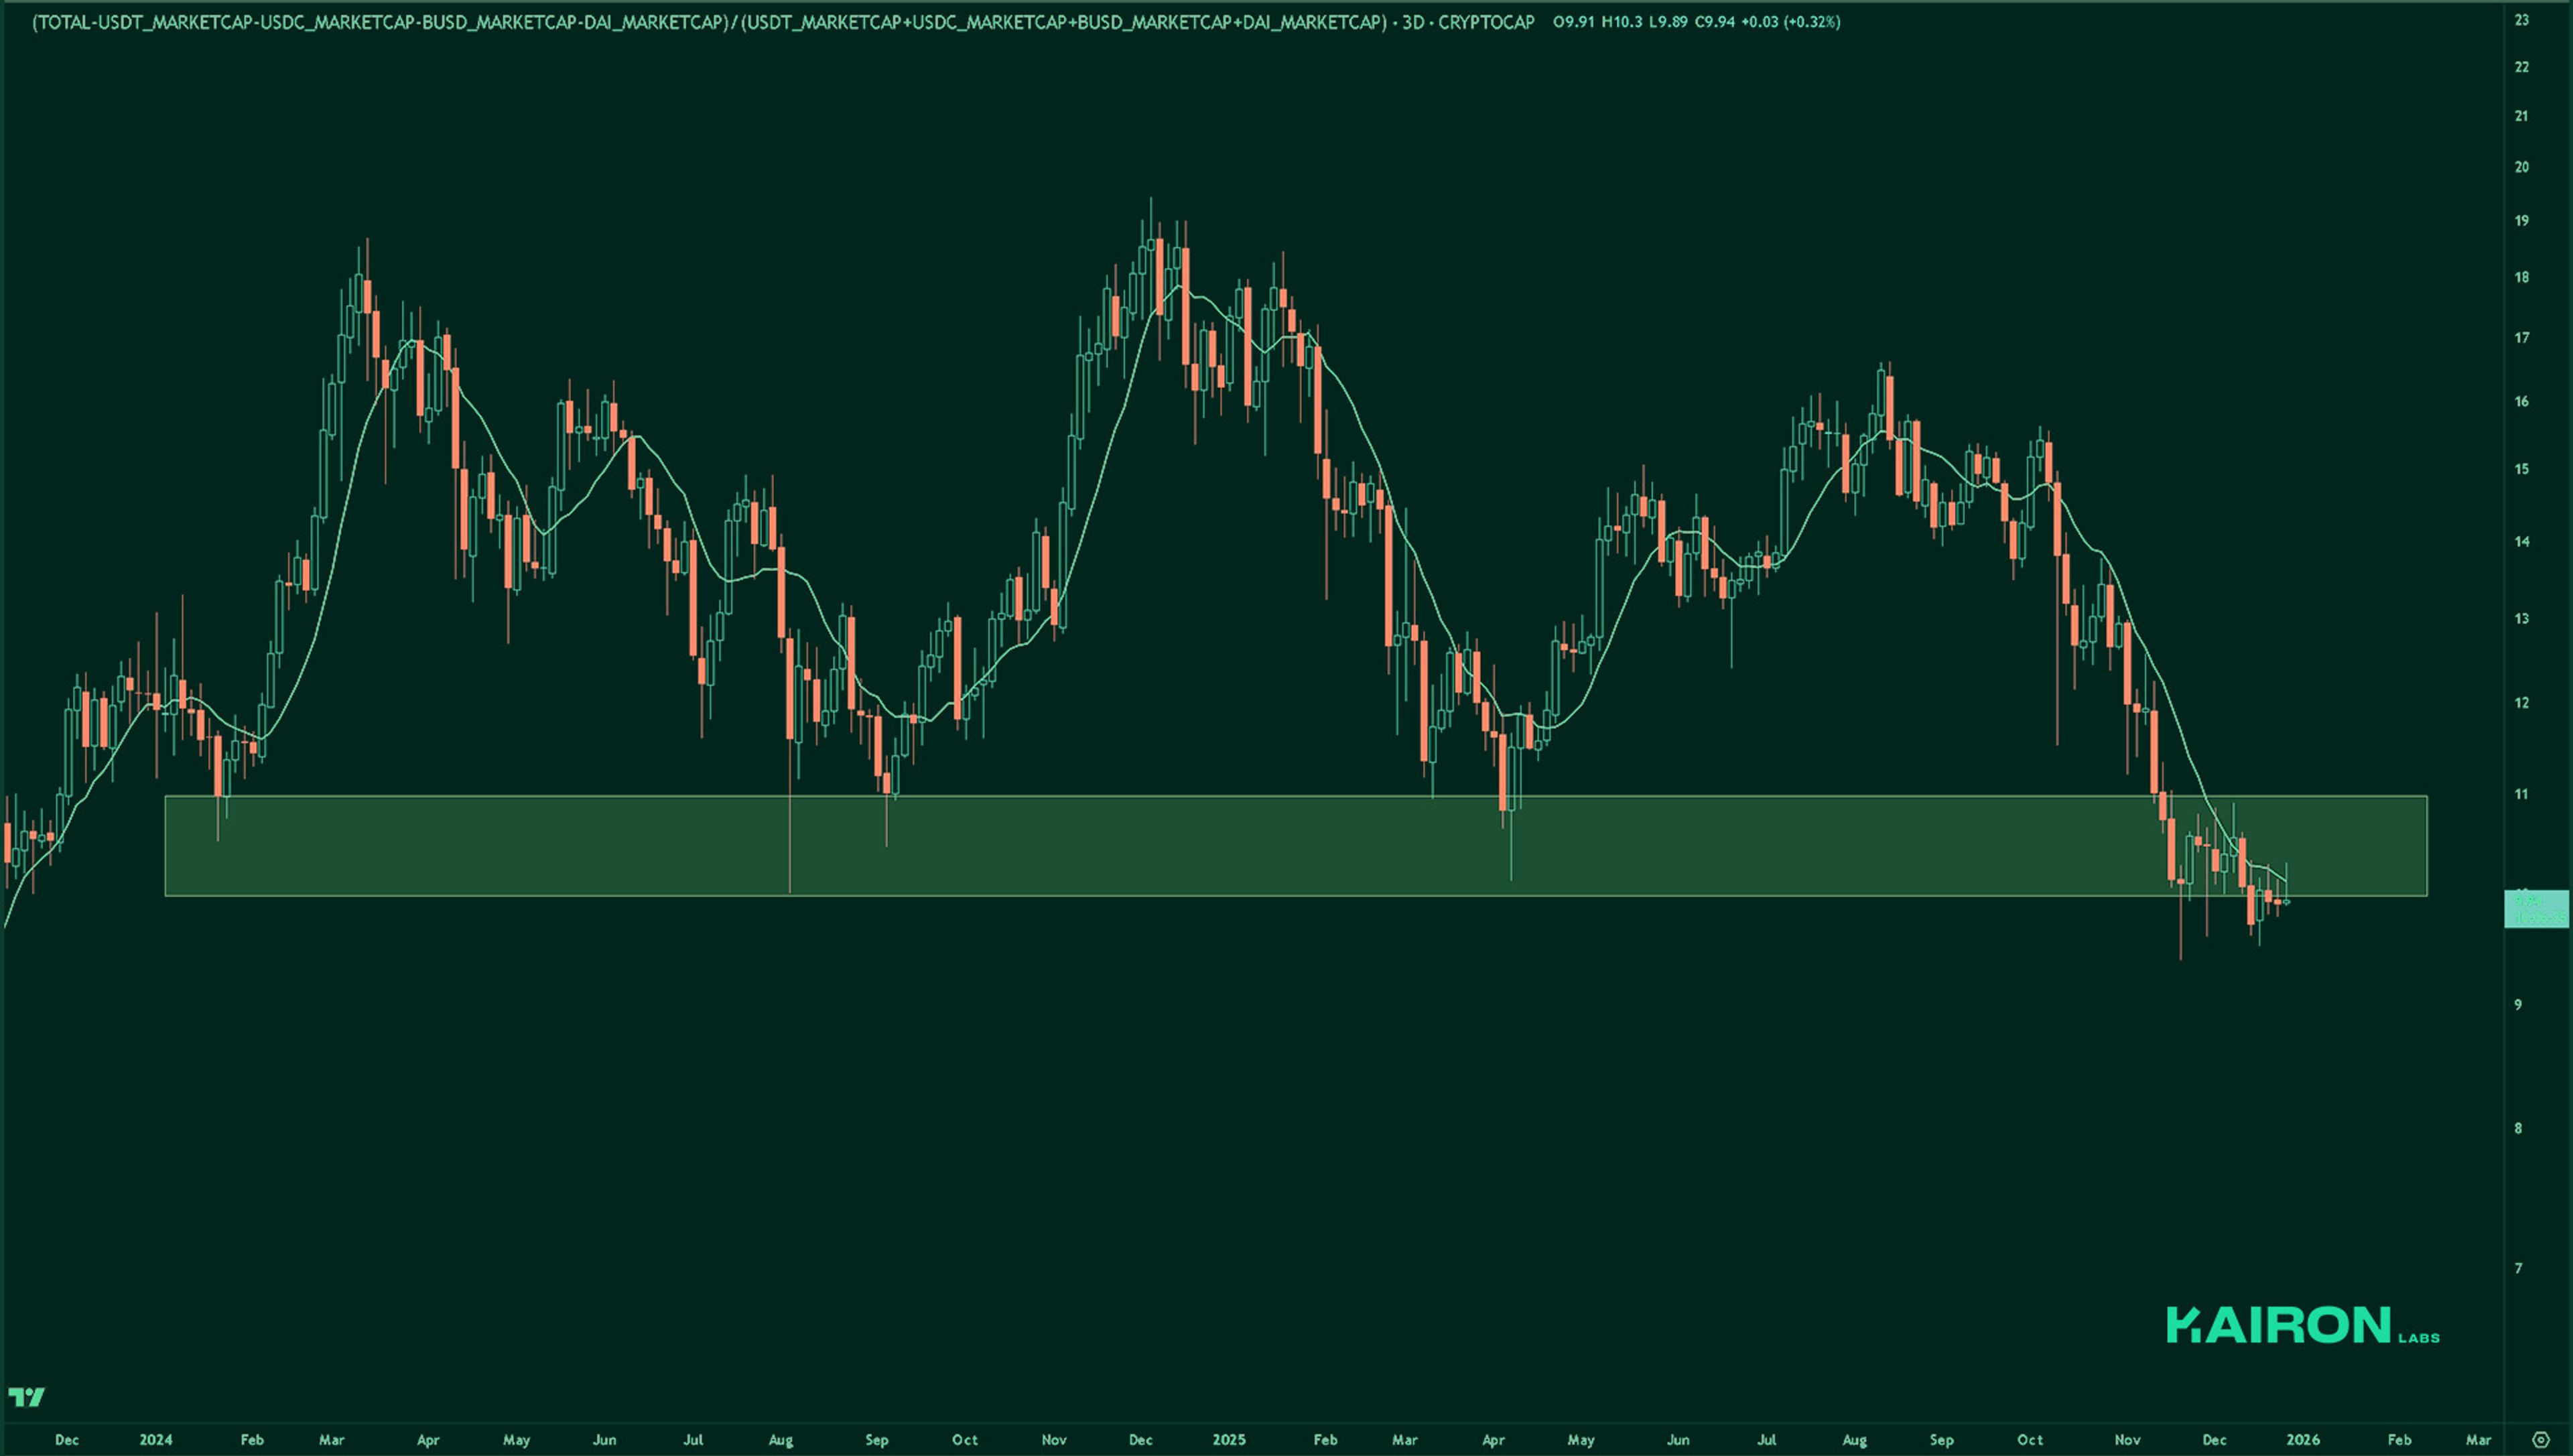
Task: Select the green support zone rectangle
Action: click(1296, 846)
